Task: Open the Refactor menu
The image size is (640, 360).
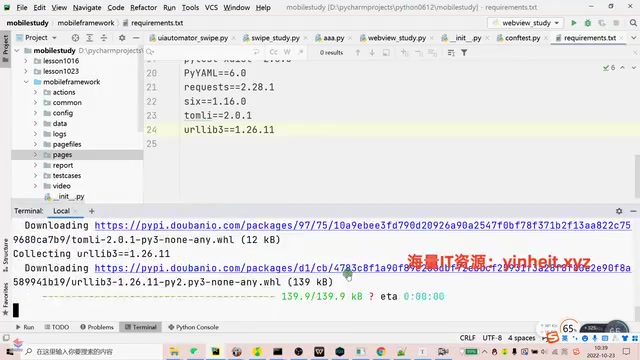Action: pyautogui.click(x=143, y=7)
